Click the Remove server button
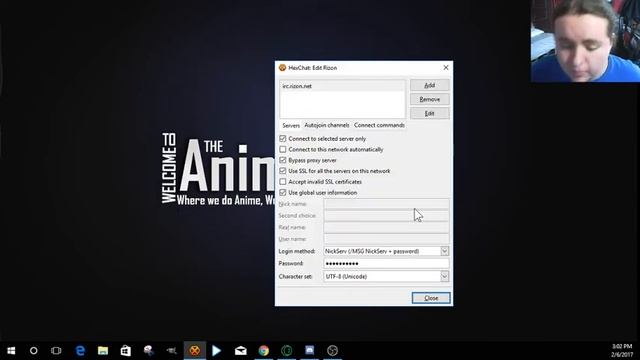 pyautogui.click(x=429, y=99)
